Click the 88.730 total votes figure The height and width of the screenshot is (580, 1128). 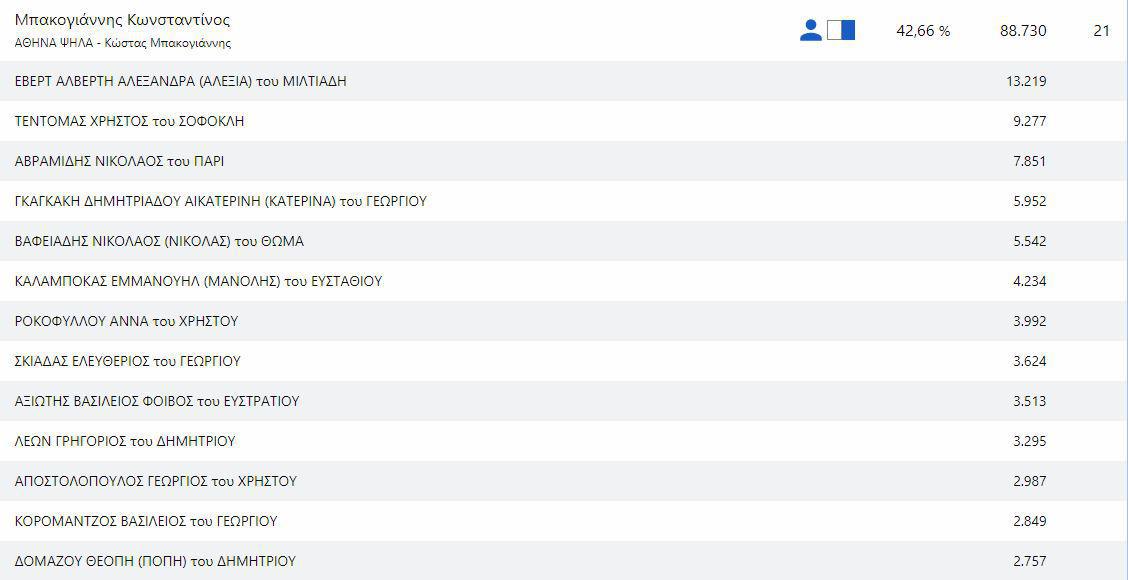[x=1023, y=31]
